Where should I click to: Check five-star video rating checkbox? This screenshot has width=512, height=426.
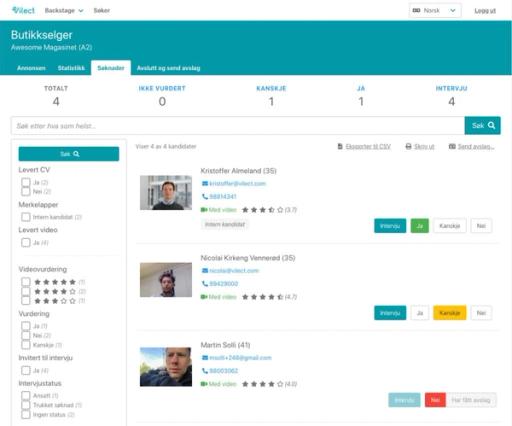click(x=26, y=282)
